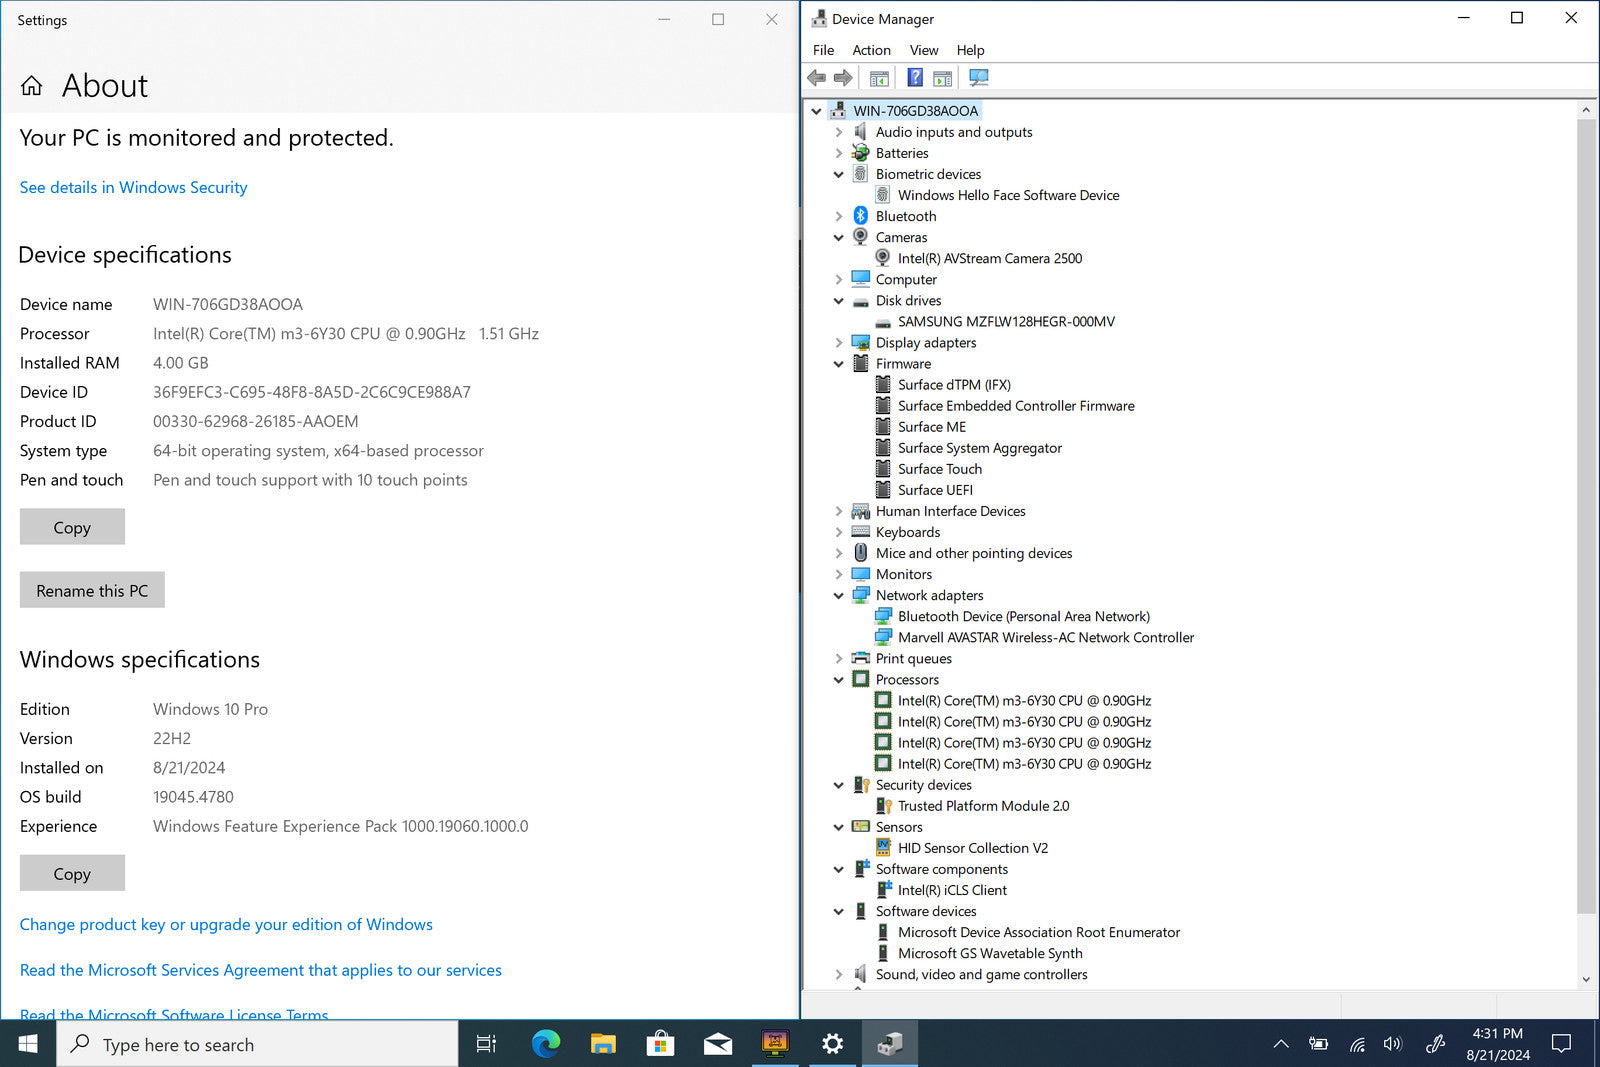Open the Action Center notification icon
This screenshot has width=1600, height=1067.
[x=1561, y=1044]
